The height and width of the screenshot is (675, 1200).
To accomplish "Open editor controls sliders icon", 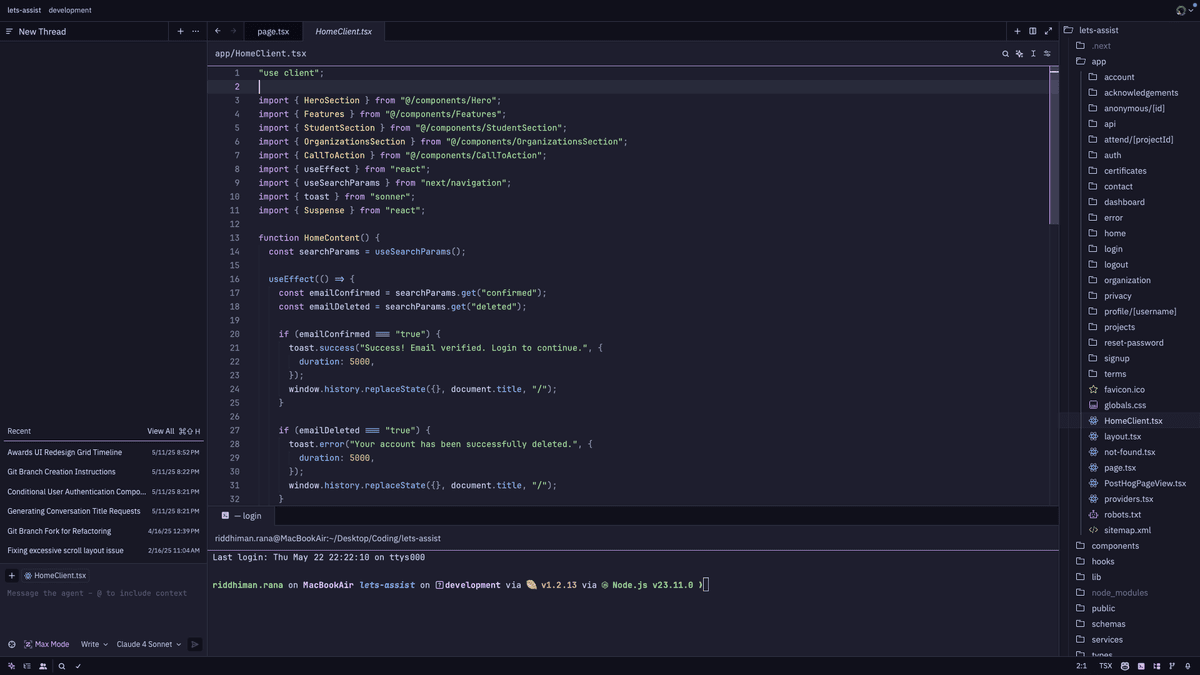I will coord(1047,54).
